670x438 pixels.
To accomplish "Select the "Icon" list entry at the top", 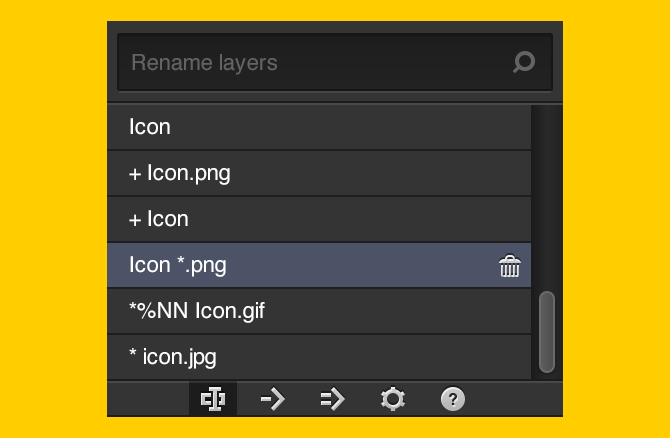I will (150, 127).
